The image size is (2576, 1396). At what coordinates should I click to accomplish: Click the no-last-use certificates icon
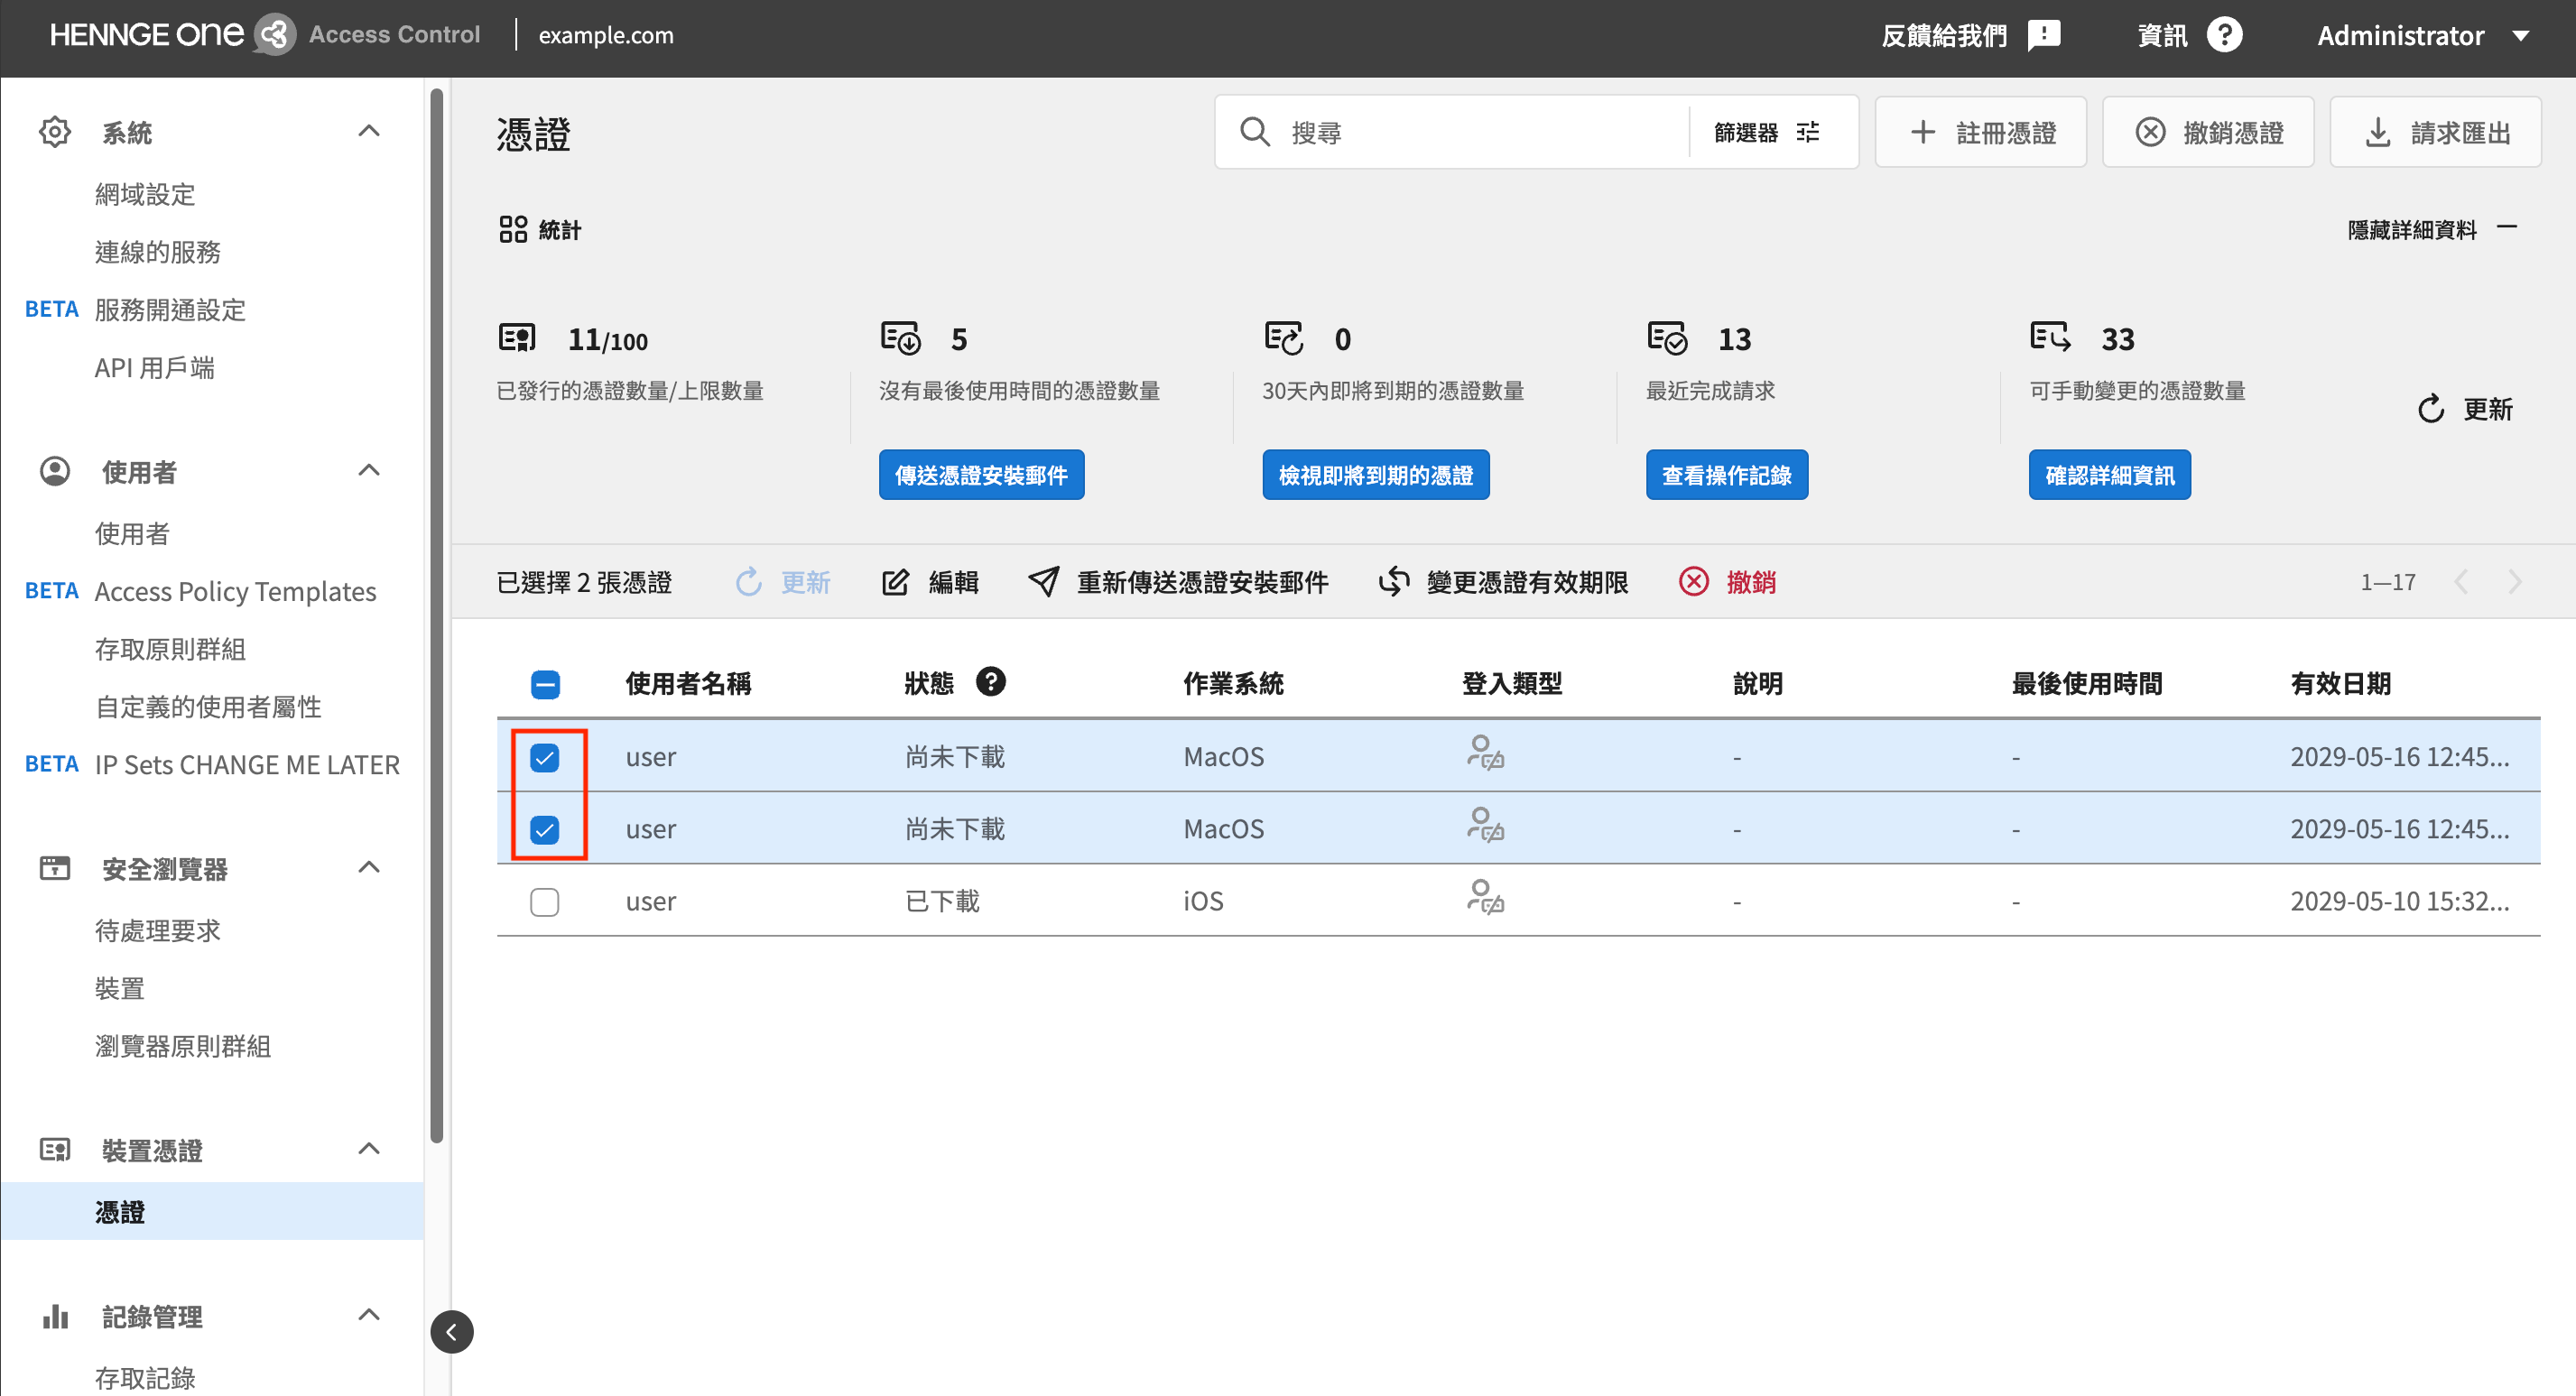pos(901,338)
